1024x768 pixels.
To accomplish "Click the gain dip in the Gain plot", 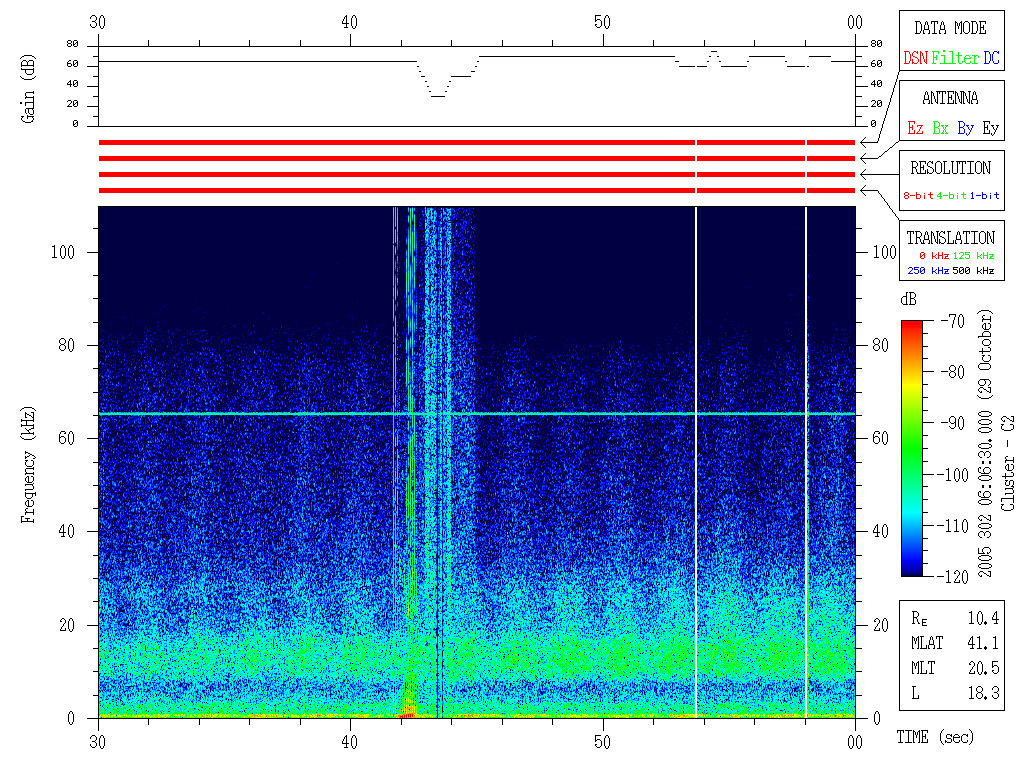I will (437, 94).
